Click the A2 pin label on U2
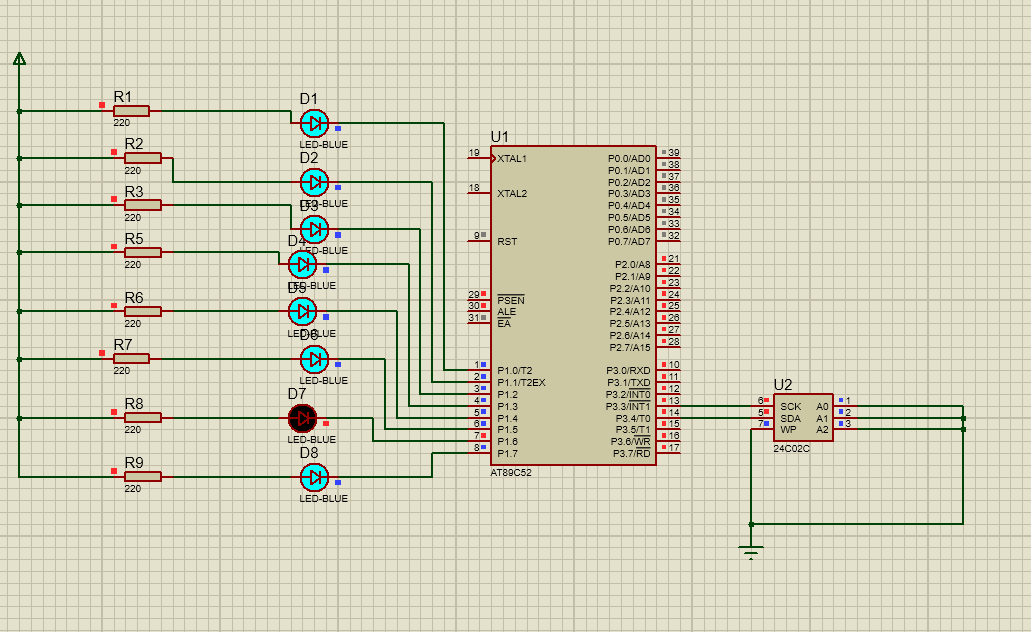The image size is (1031, 632). coord(823,429)
